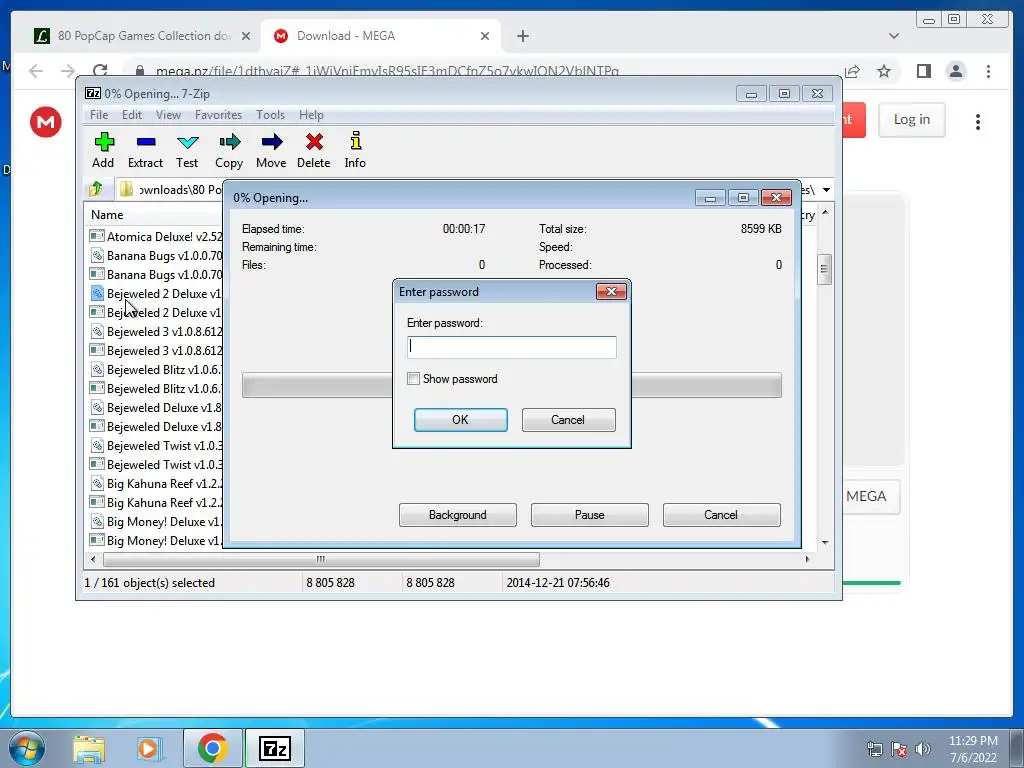Click the Info toolbar icon

(355, 140)
